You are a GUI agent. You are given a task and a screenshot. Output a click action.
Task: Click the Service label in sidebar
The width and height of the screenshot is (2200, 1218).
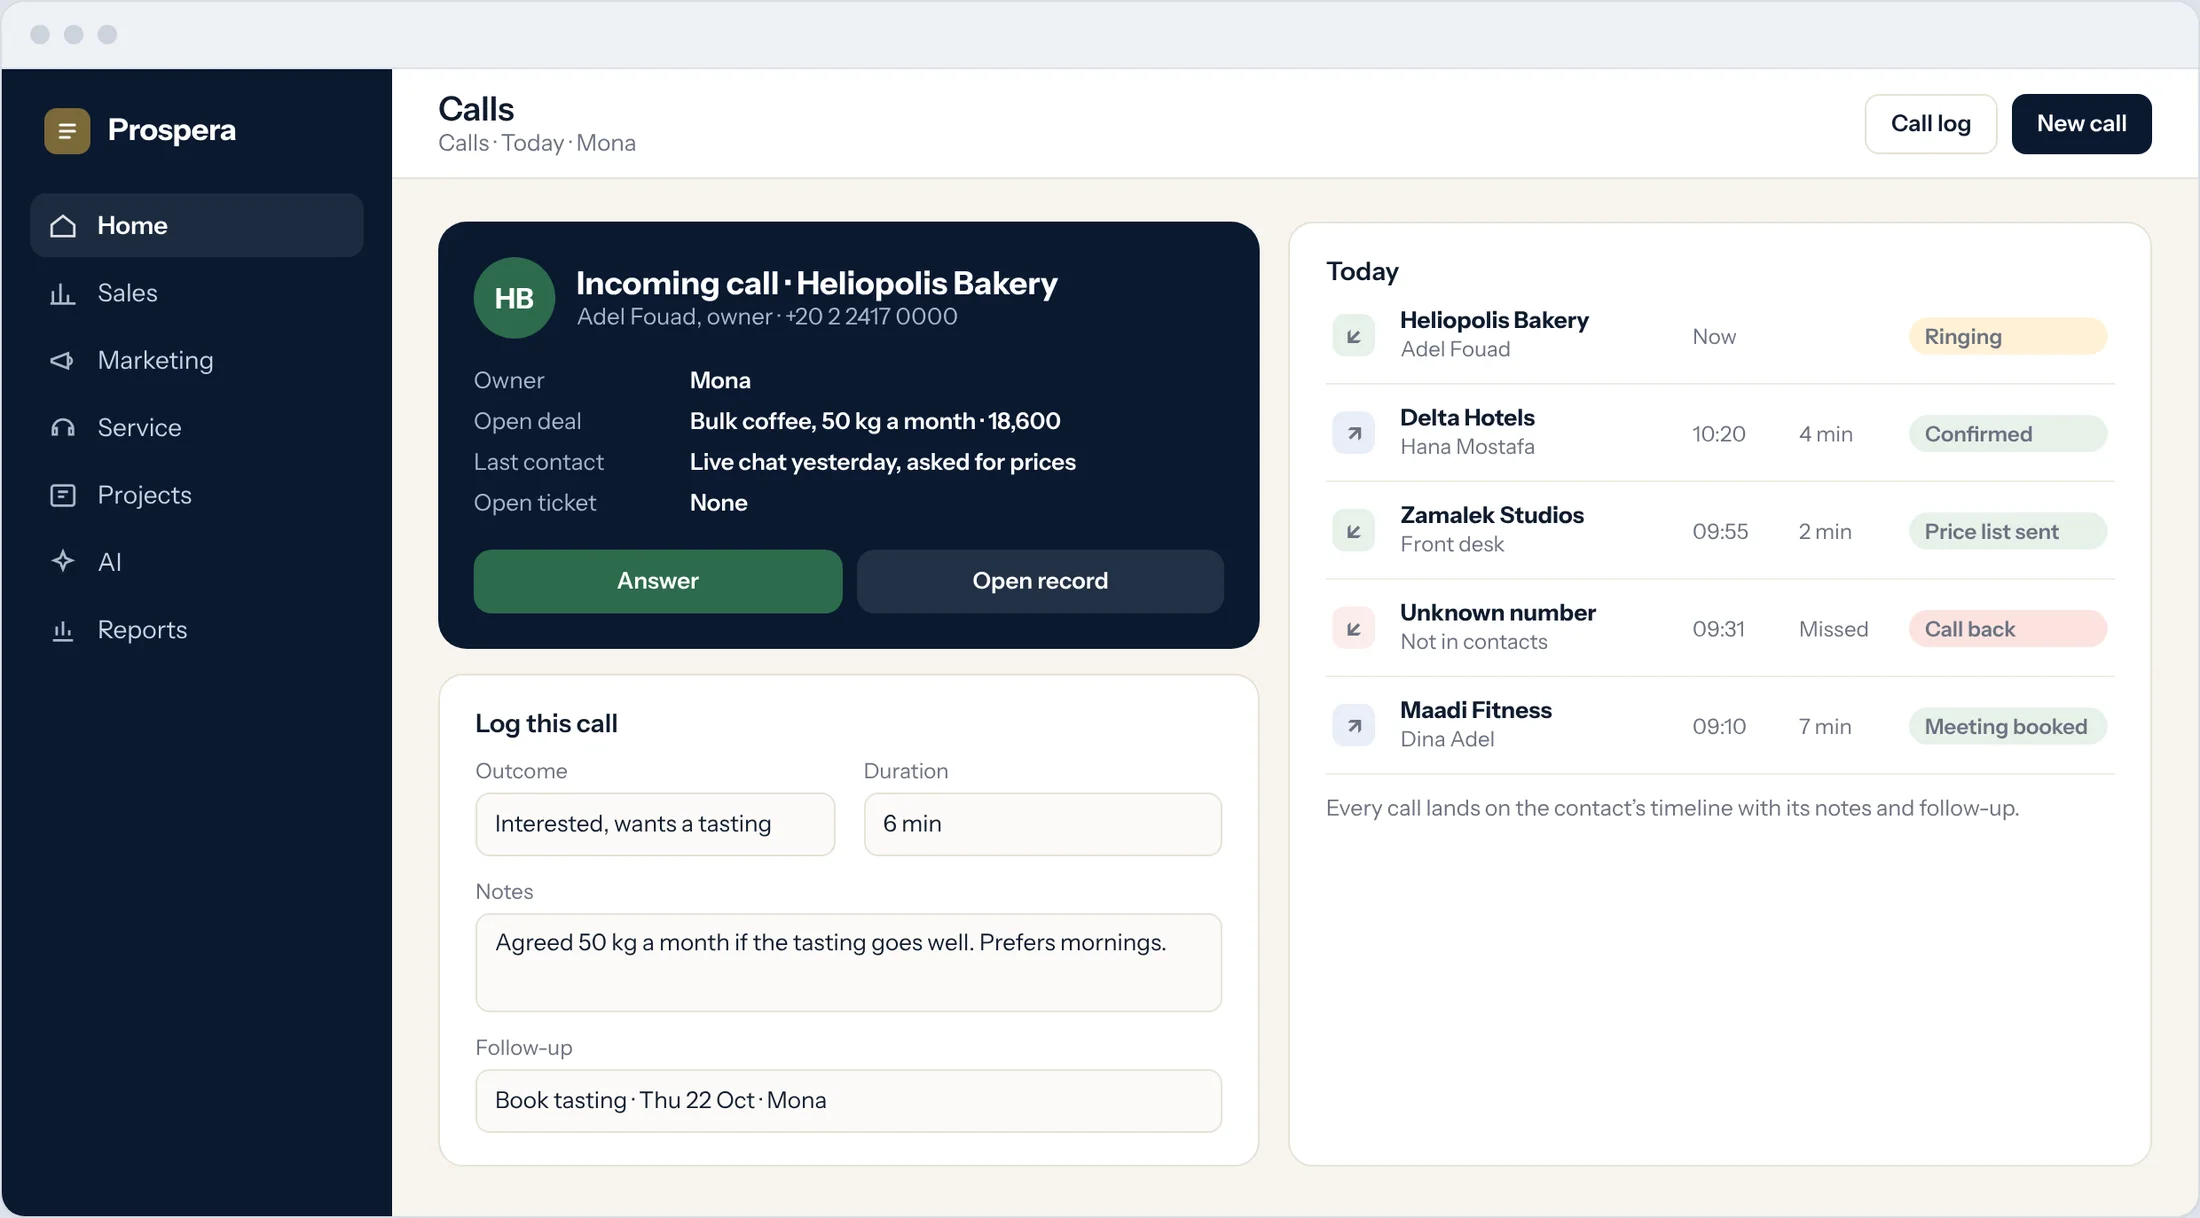point(139,428)
